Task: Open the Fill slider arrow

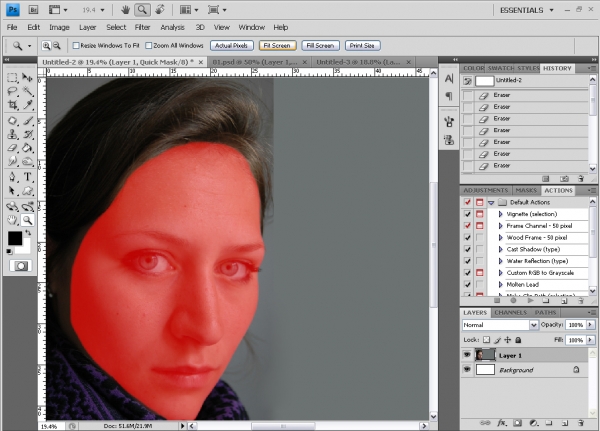Action: (590, 340)
